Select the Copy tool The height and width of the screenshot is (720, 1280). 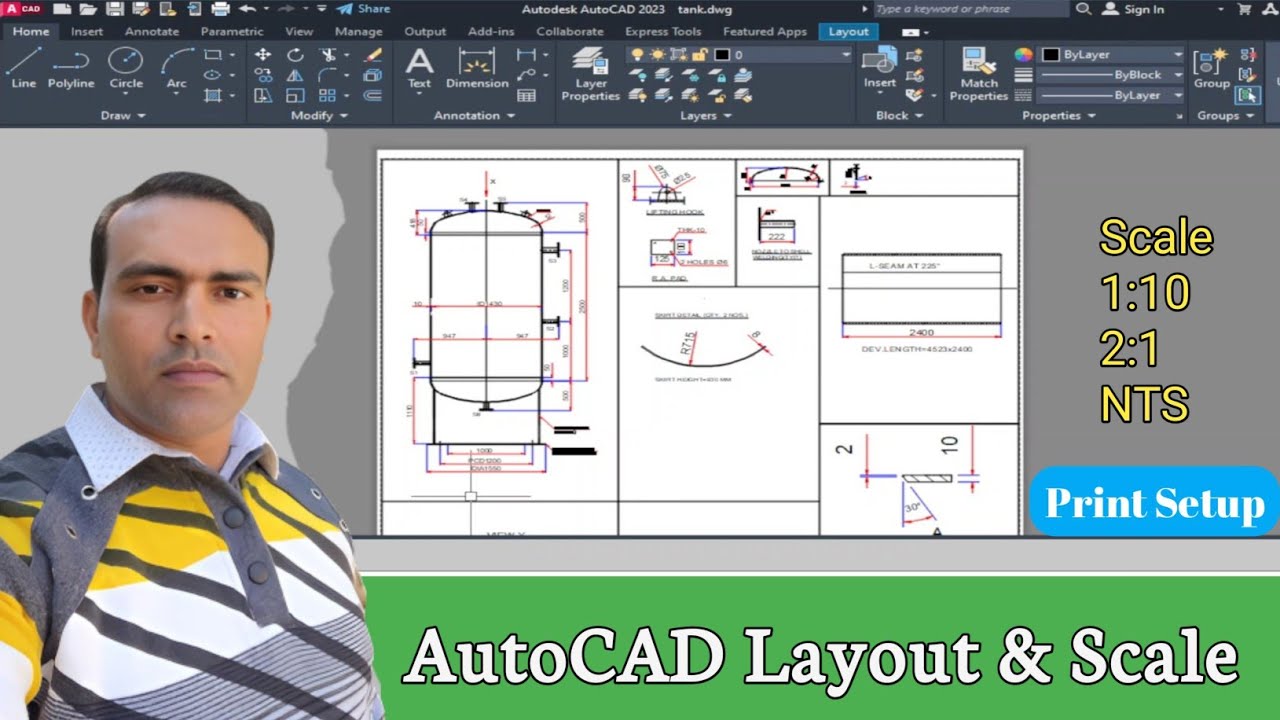pos(263,75)
